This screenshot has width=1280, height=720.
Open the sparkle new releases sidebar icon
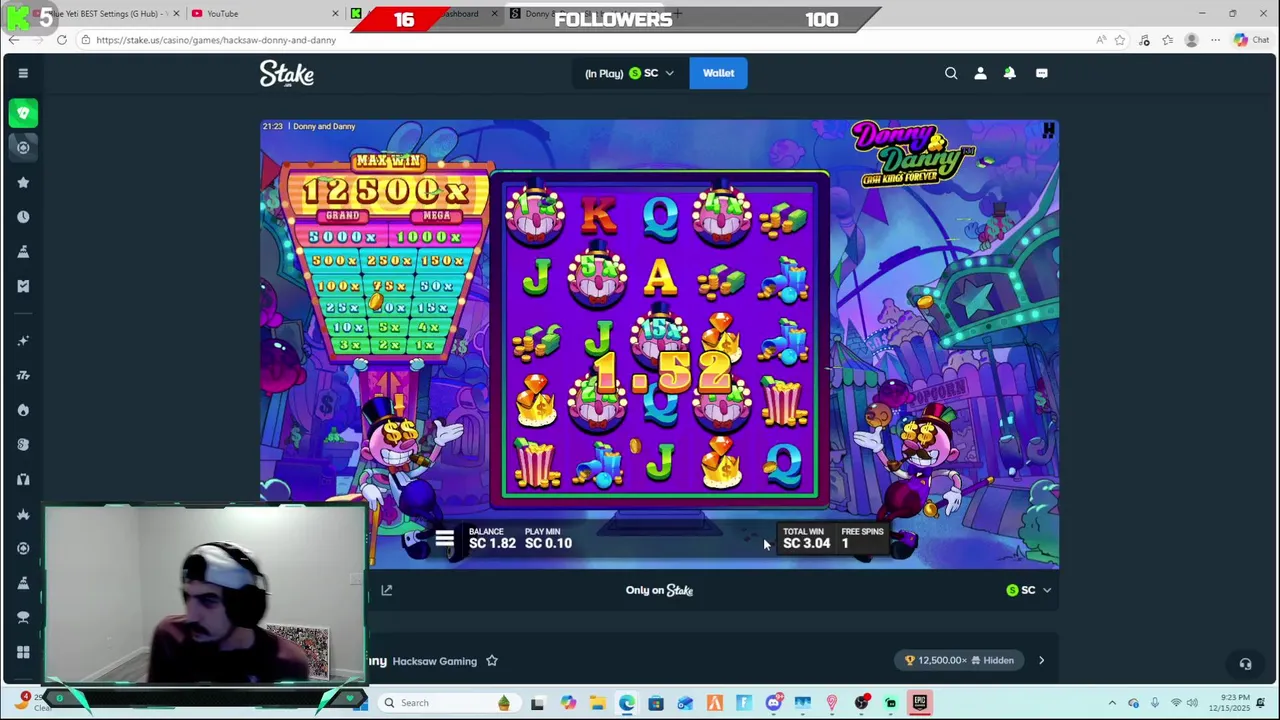click(23, 341)
